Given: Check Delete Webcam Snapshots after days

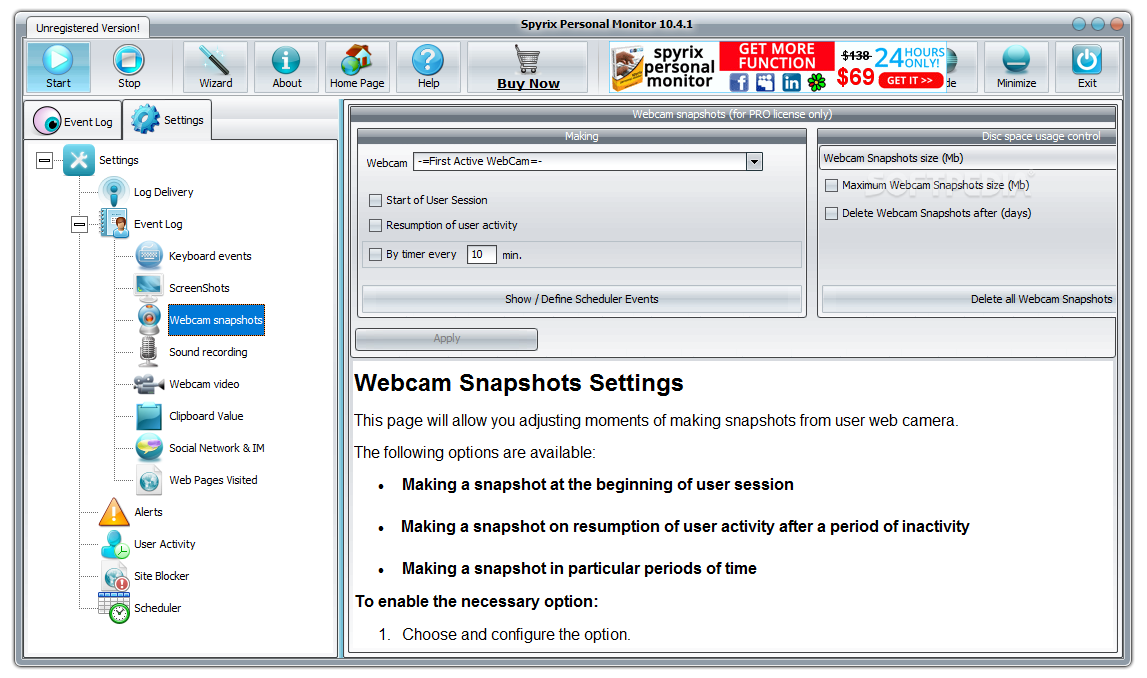Looking at the screenshot, I should (x=831, y=214).
